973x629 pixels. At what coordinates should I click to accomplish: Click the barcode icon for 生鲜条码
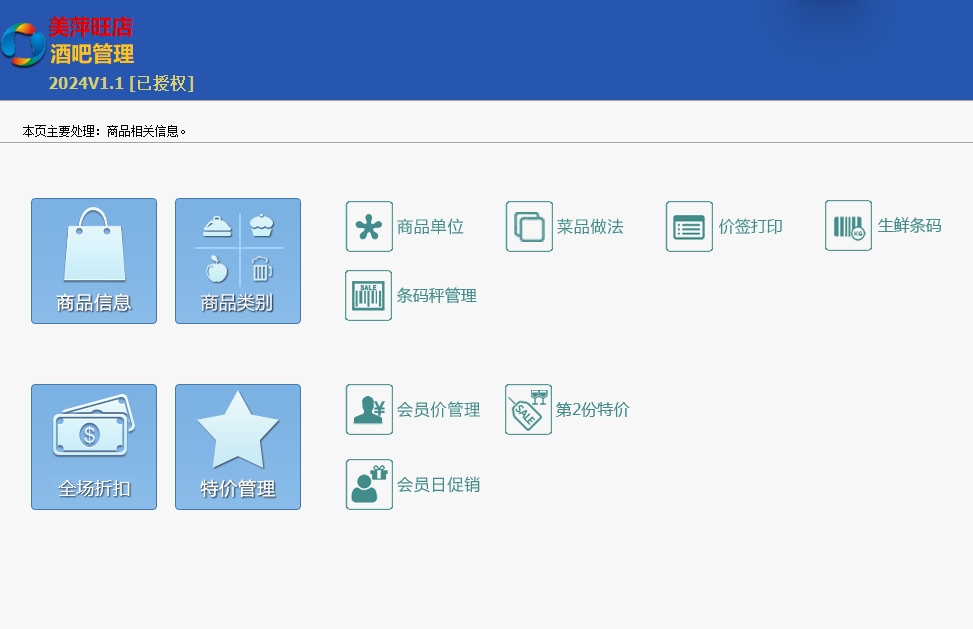(848, 226)
